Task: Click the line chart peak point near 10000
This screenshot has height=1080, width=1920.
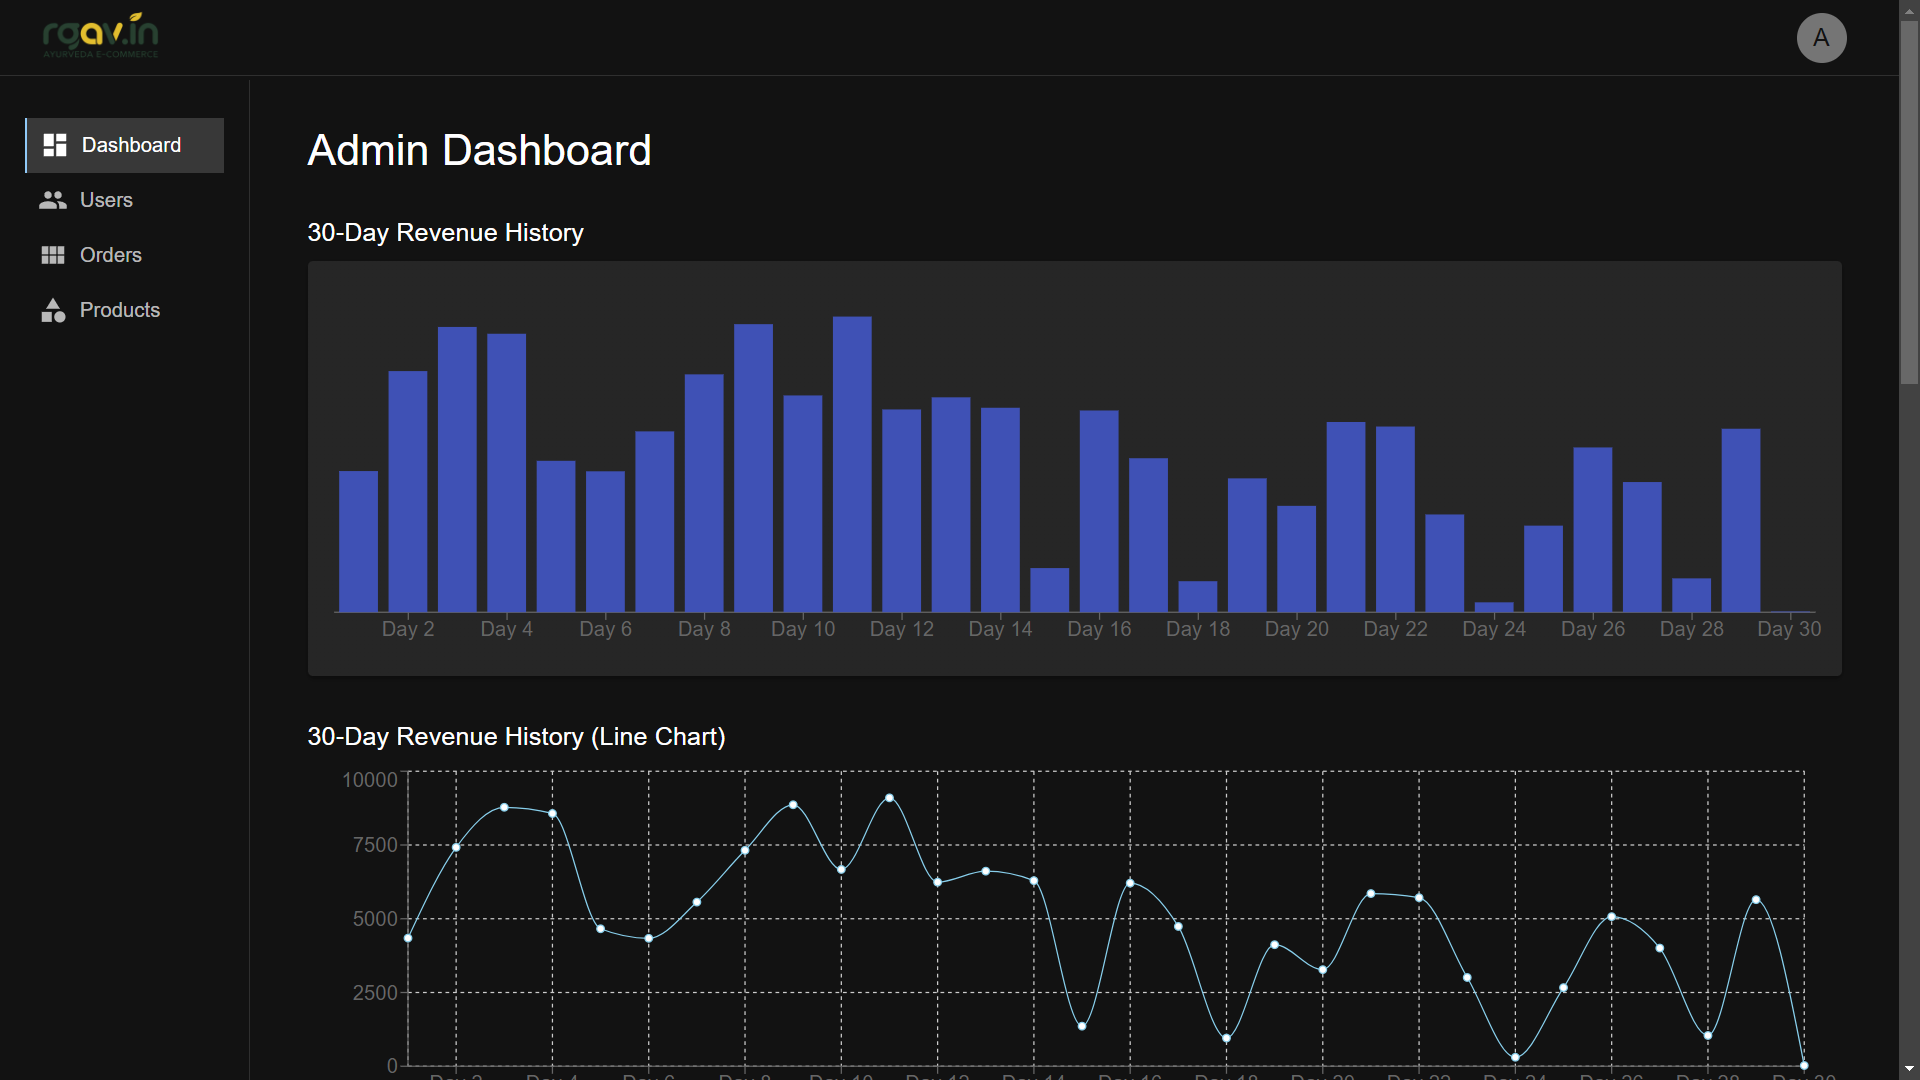Action: click(889, 798)
